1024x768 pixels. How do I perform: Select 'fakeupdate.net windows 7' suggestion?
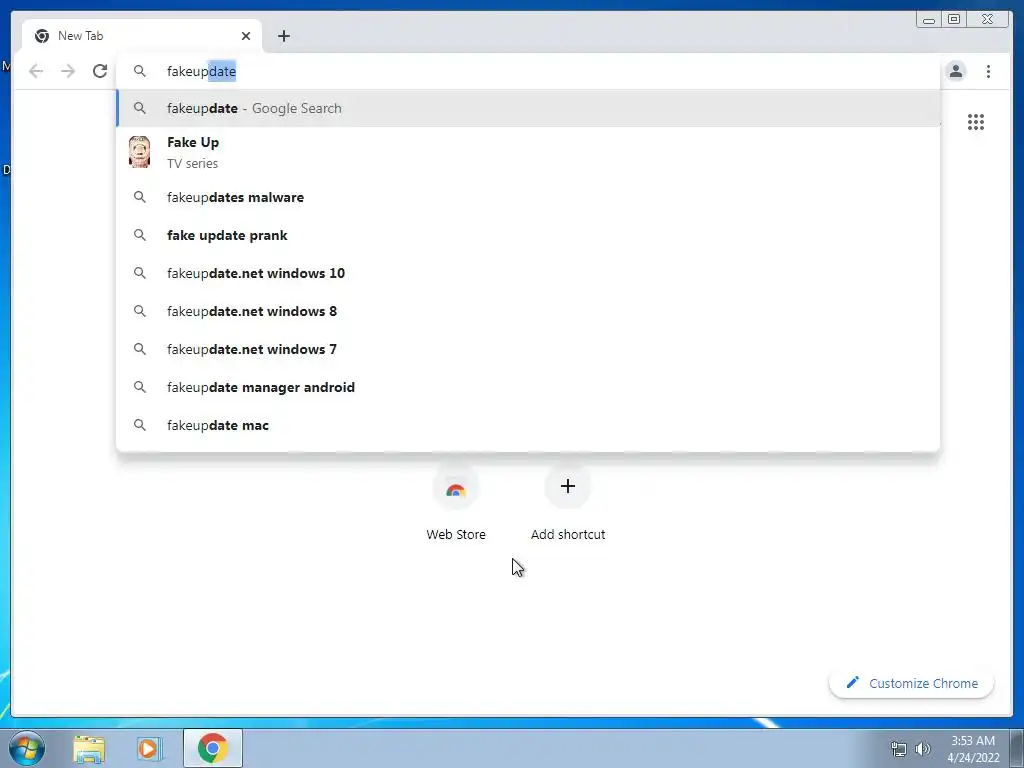[528, 349]
